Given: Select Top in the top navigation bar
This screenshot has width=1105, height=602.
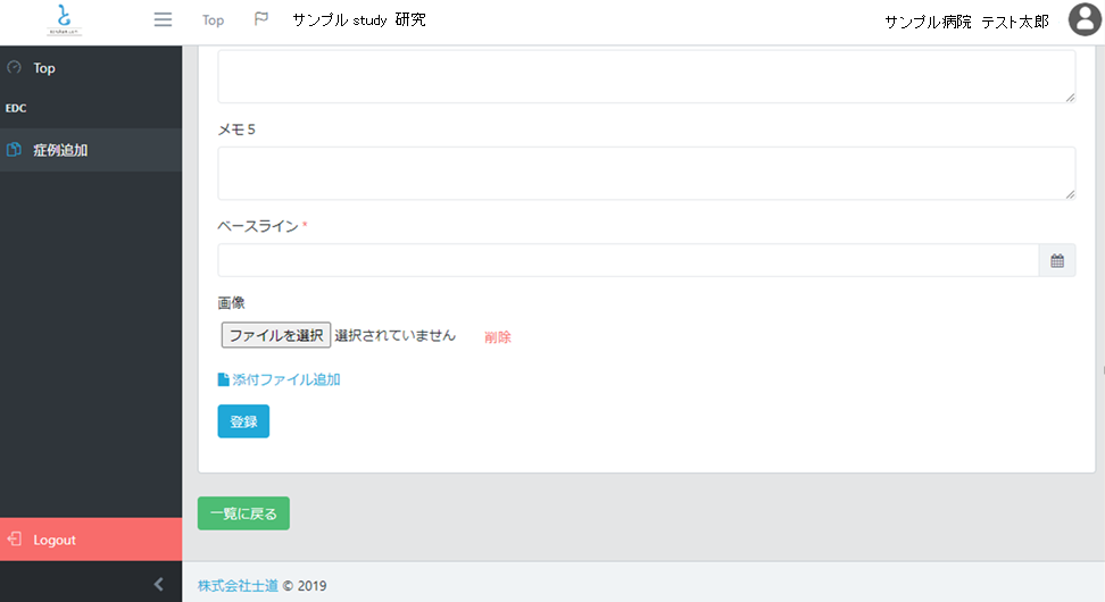Looking at the screenshot, I should point(212,20).
